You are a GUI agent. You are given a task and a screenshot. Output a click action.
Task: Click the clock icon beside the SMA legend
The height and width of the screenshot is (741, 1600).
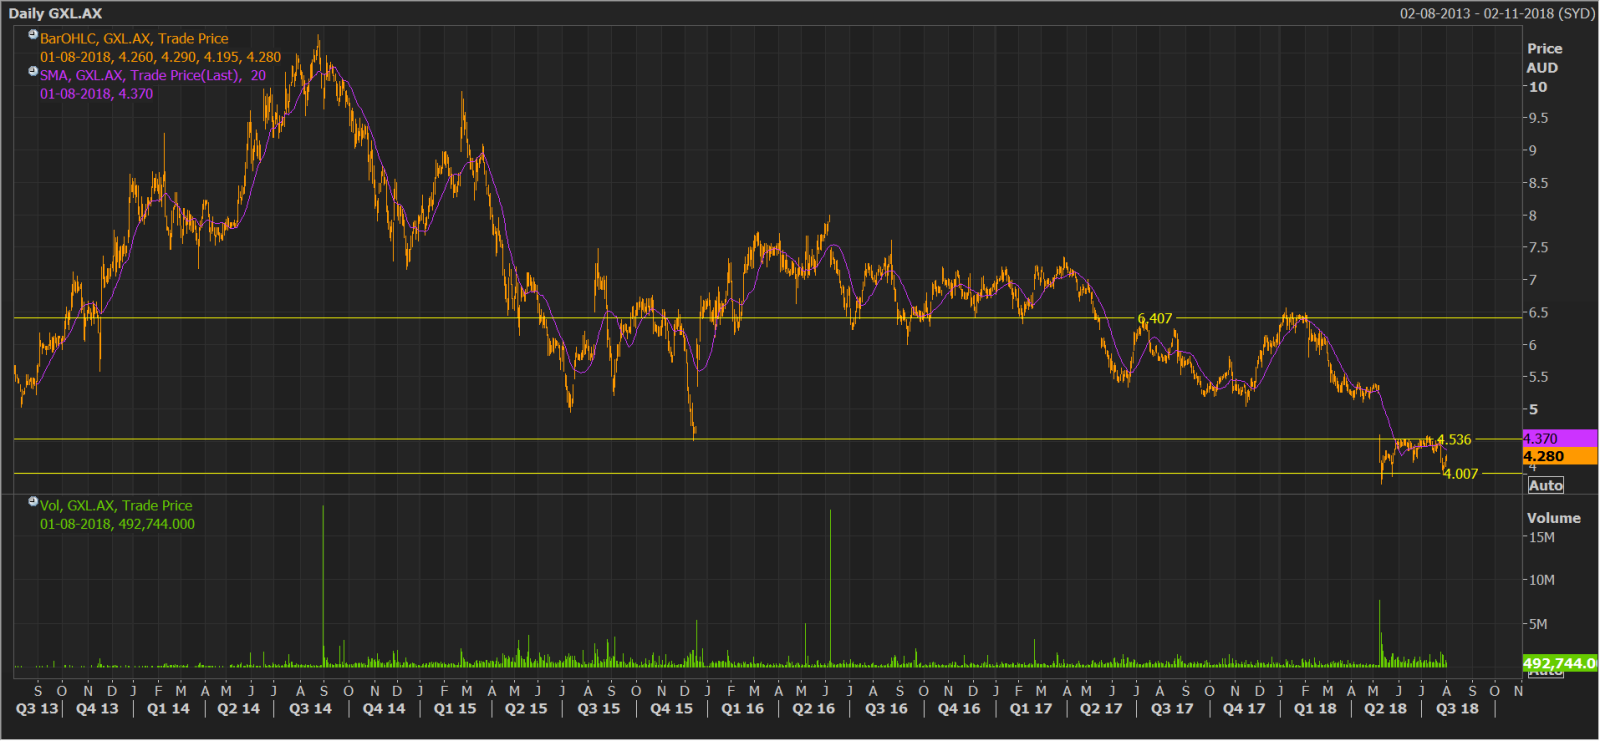pos(33,71)
